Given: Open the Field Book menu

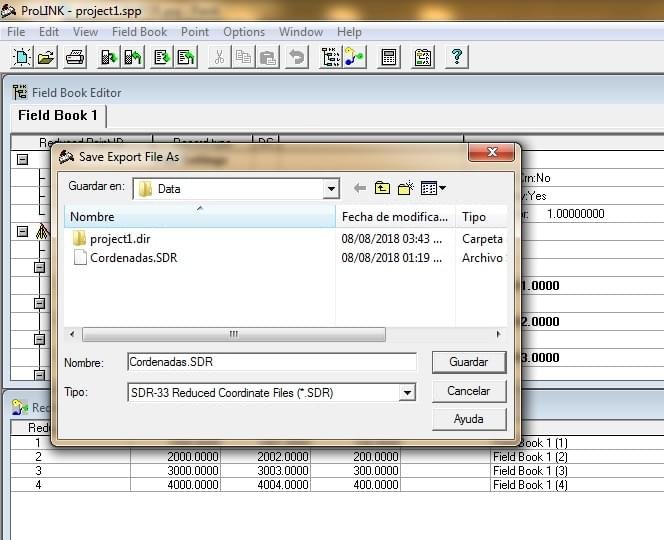Looking at the screenshot, I should (x=139, y=32).
